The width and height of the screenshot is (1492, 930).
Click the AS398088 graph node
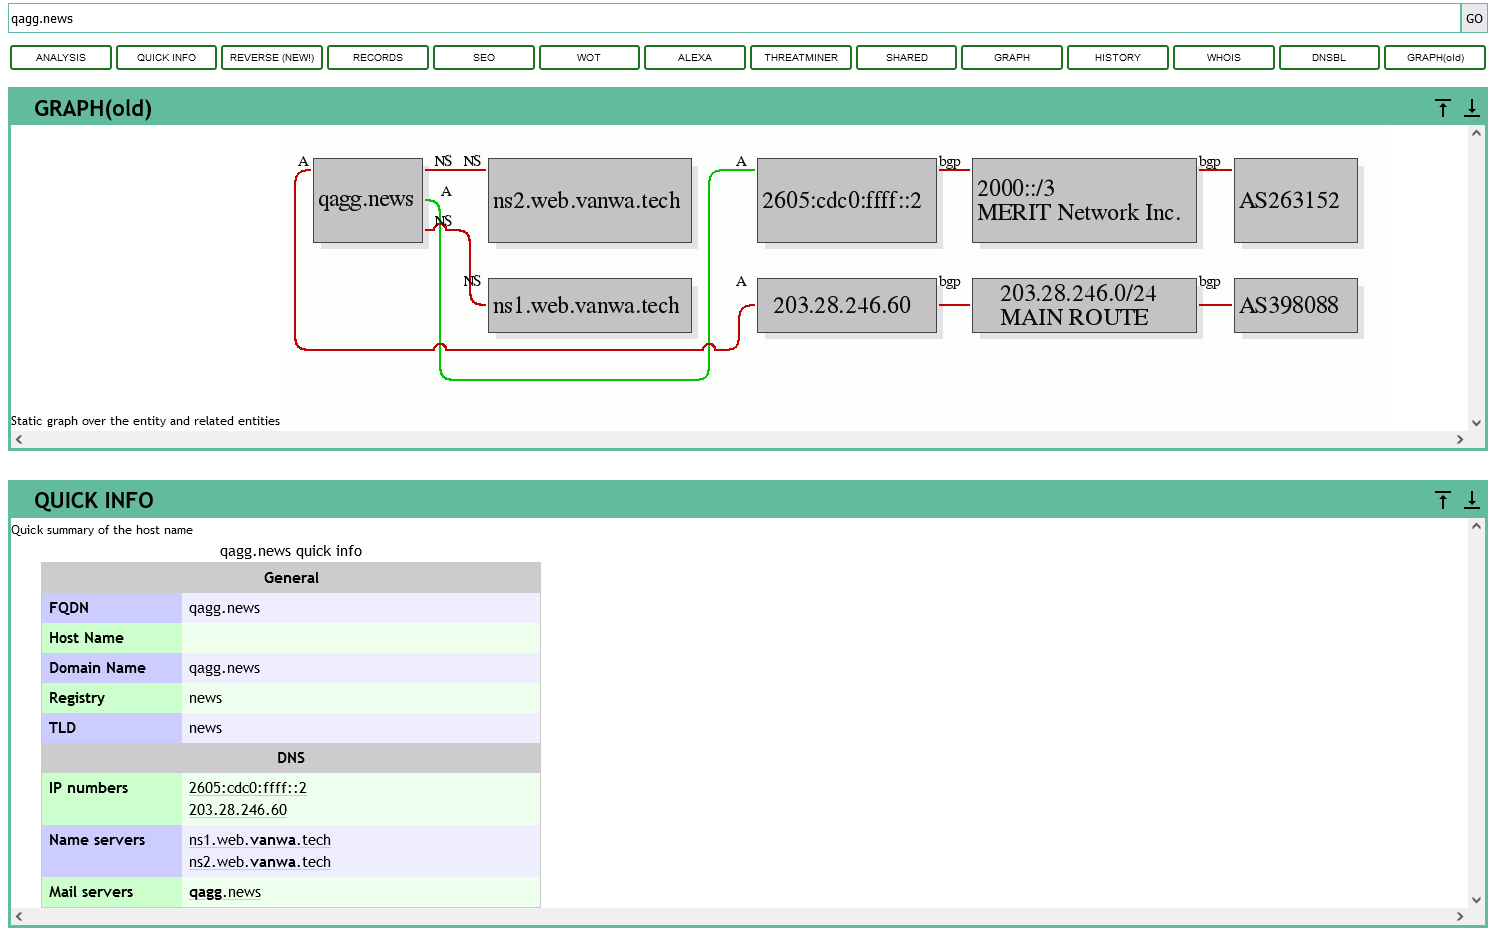coord(1295,305)
